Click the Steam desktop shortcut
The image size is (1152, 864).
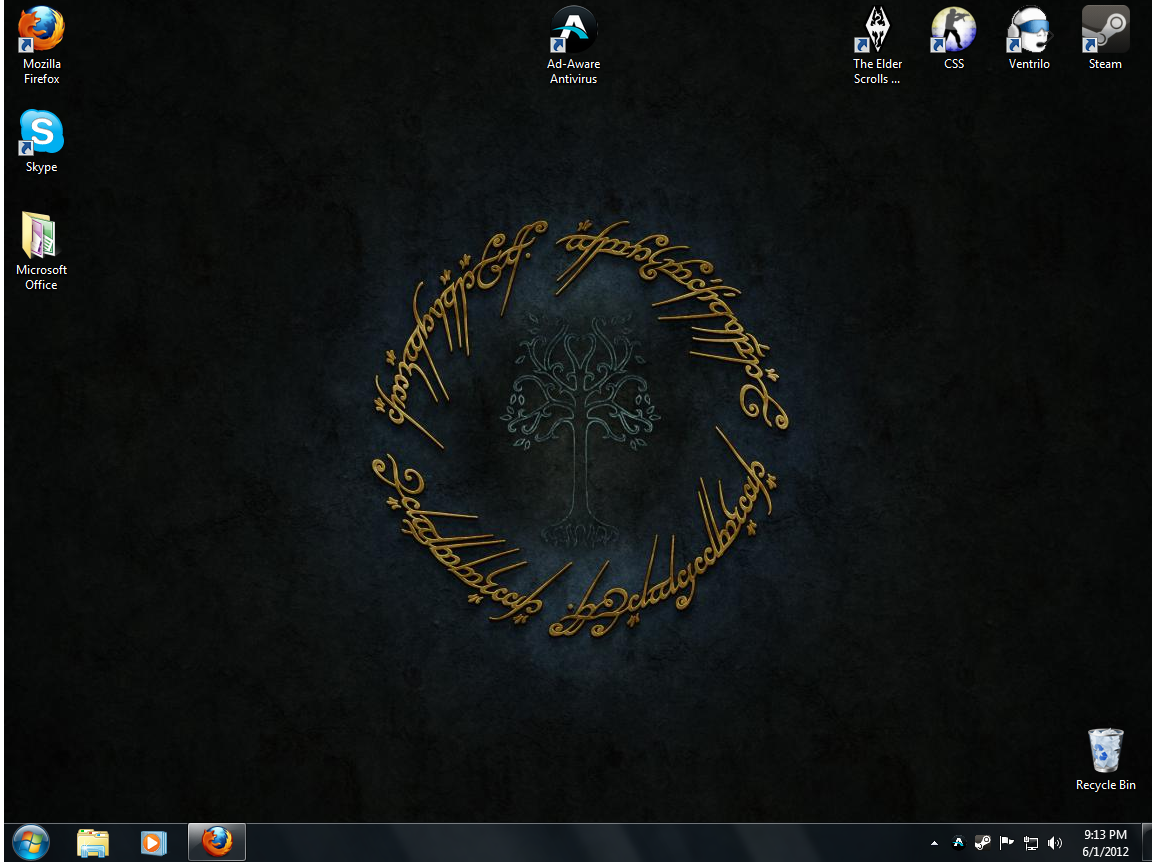tap(1105, 38)
